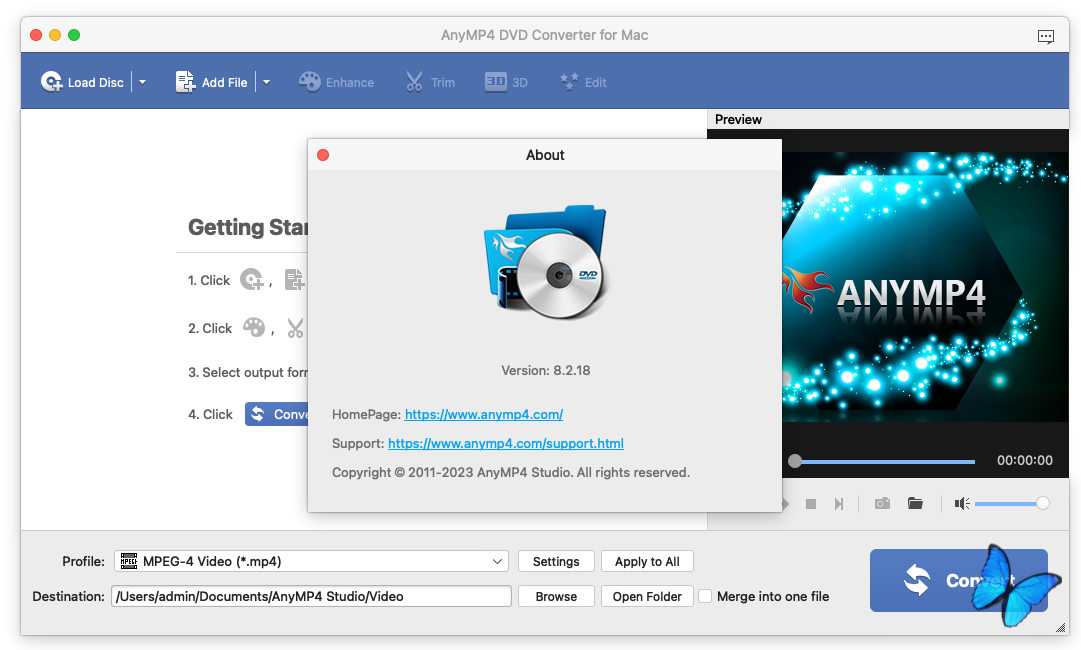1081x650 pixels.
Task: Take a snapshot with the camera icon
Action: (x=882, y=503)
